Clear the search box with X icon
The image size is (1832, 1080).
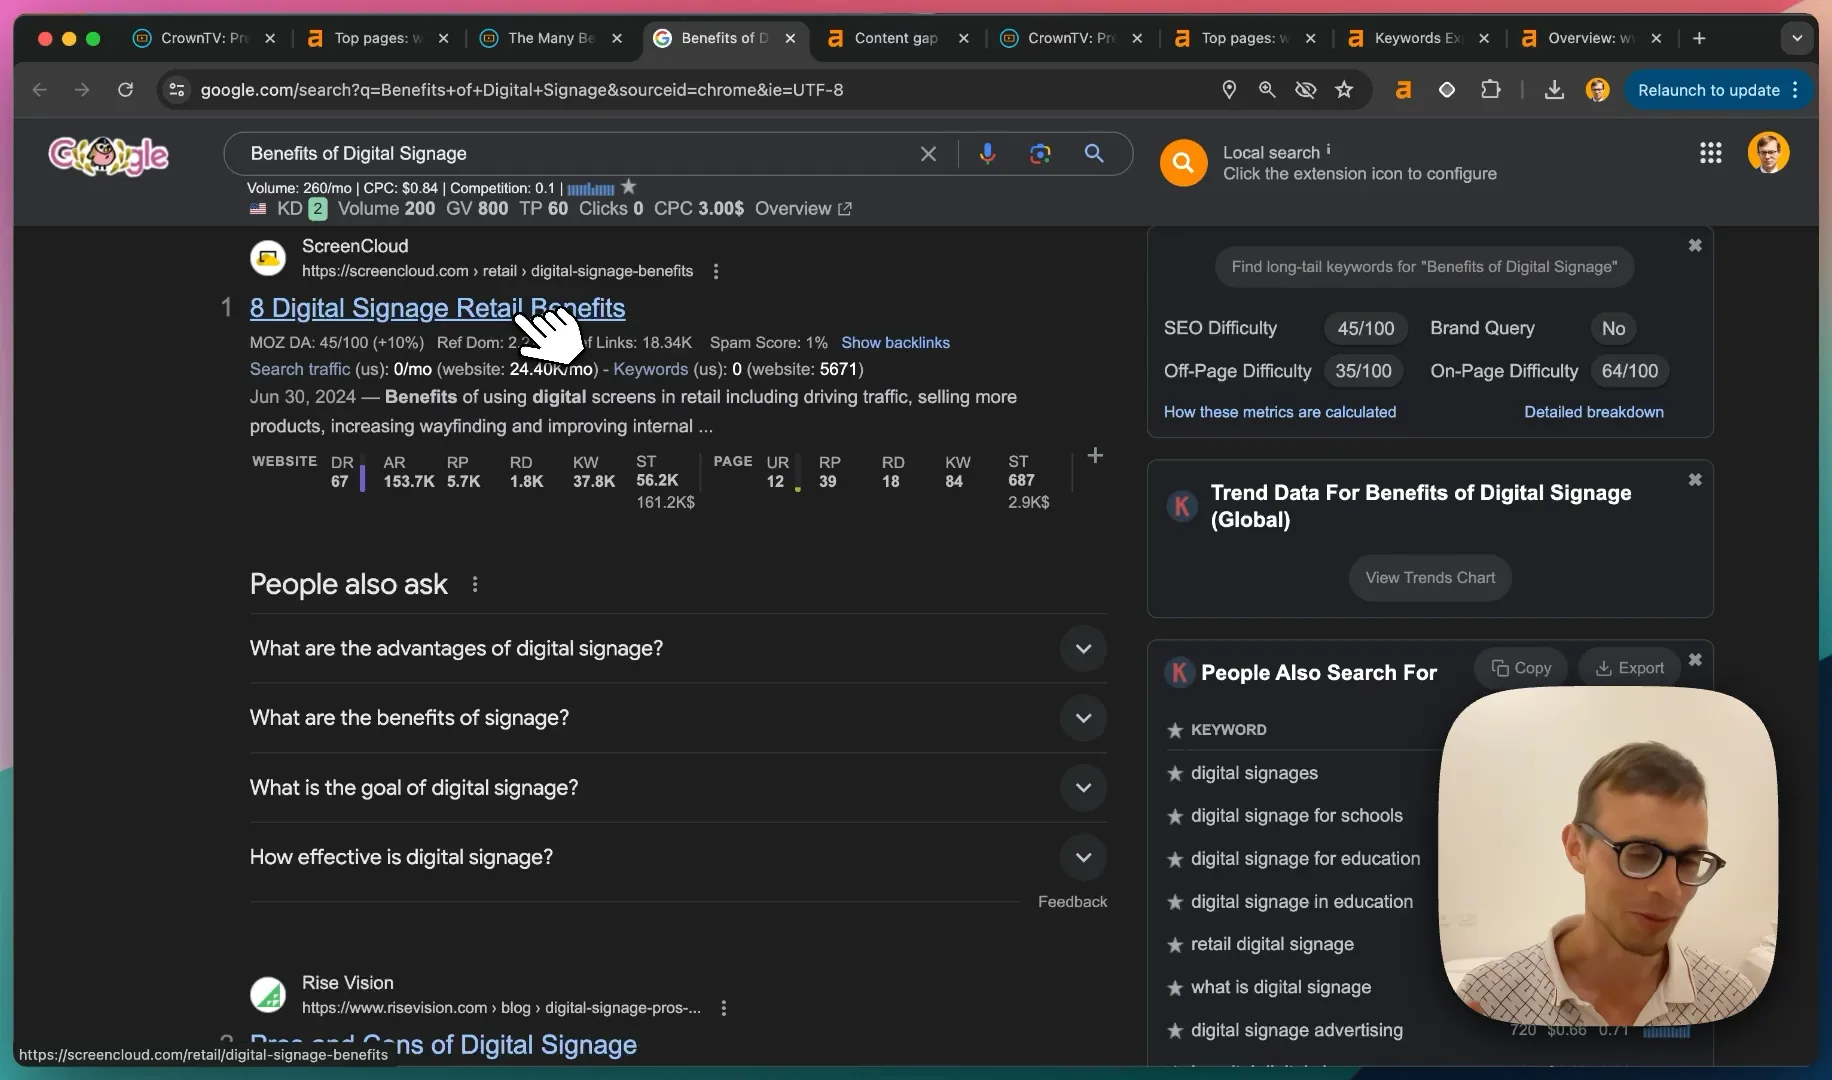click(928, 154)
